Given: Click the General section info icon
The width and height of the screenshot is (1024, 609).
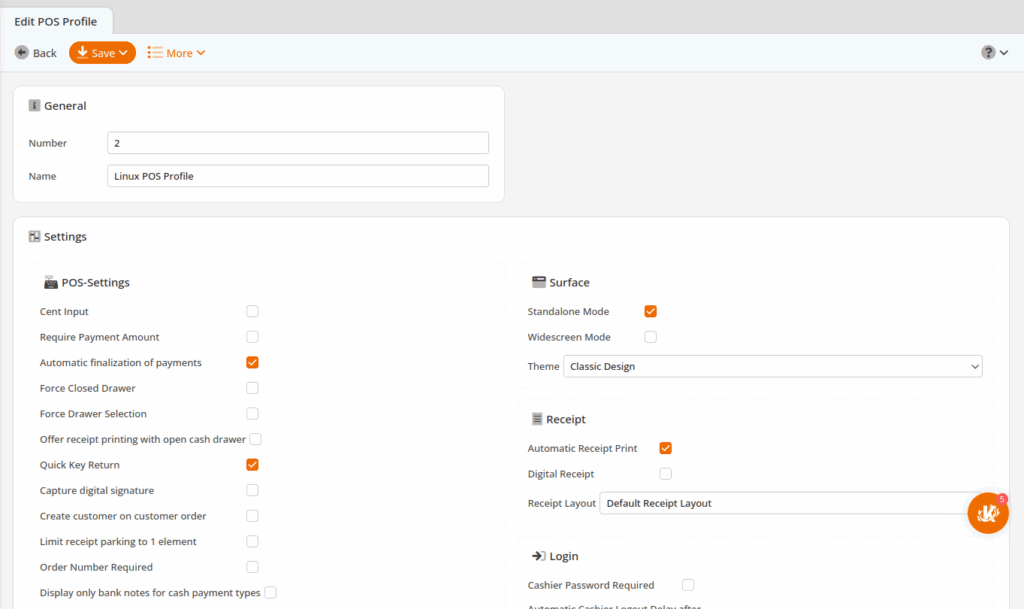Looking at the screenshot, I should (34, 105).
